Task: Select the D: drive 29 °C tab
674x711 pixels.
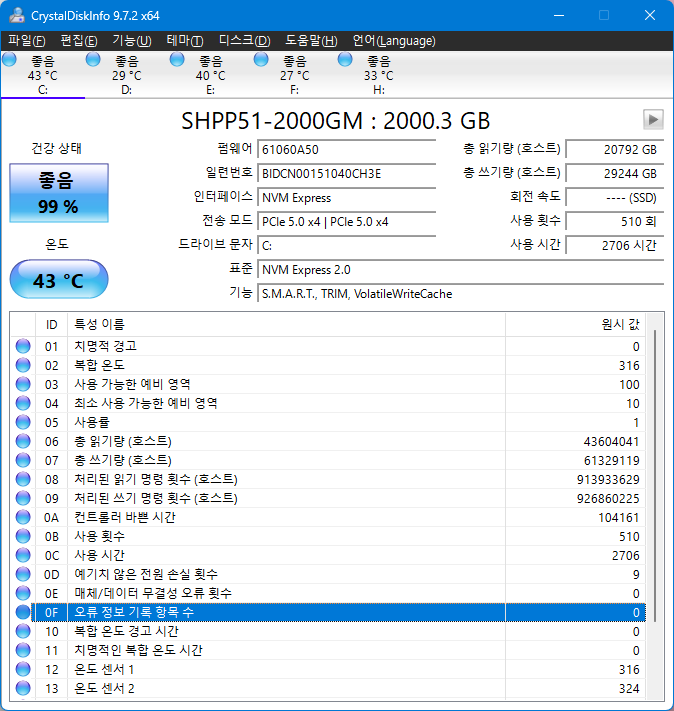Action: click(127, 75)
